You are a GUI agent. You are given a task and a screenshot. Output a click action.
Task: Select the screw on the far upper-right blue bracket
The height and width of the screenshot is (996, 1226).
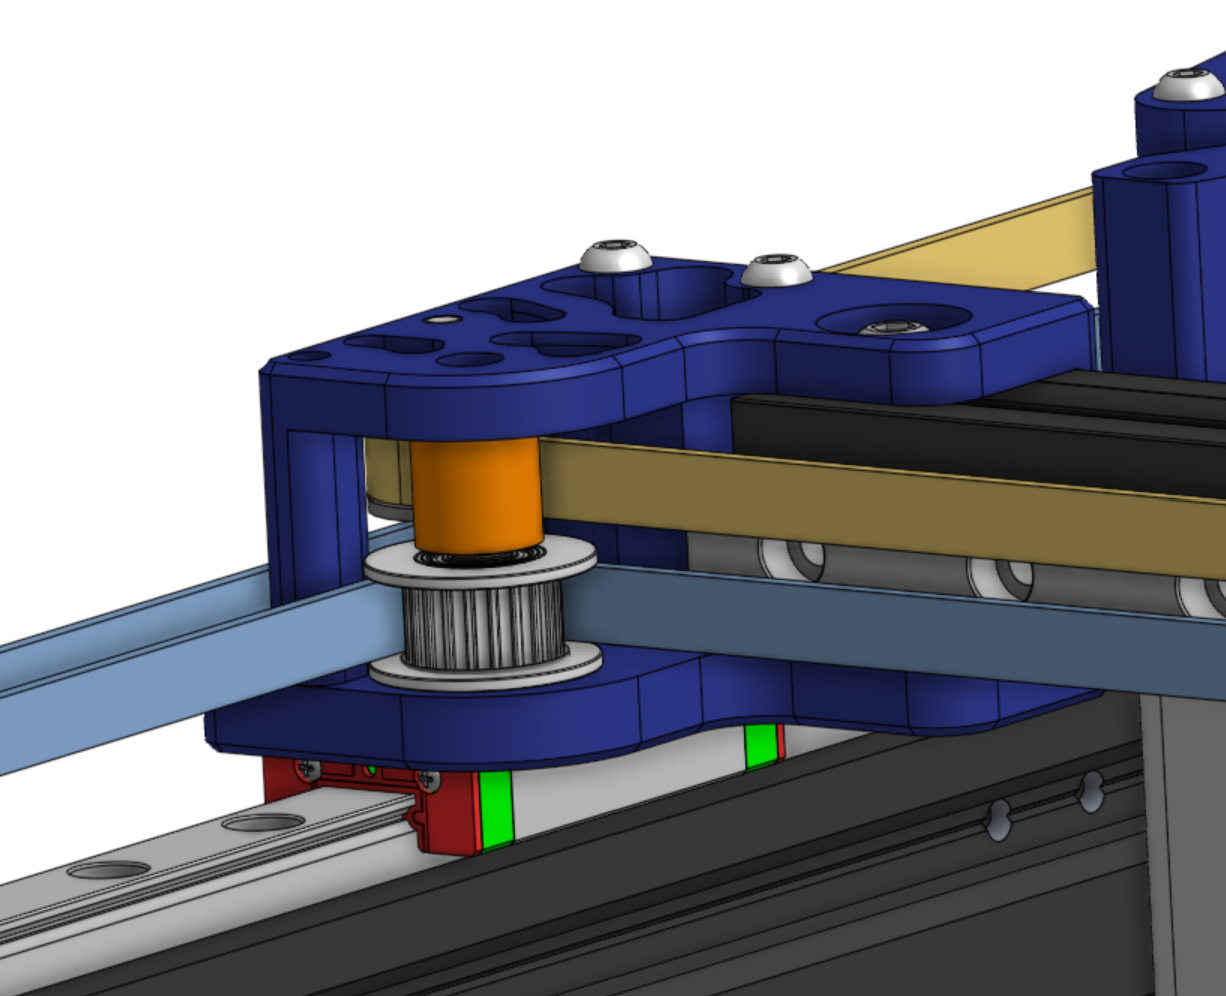(1188, 85)
